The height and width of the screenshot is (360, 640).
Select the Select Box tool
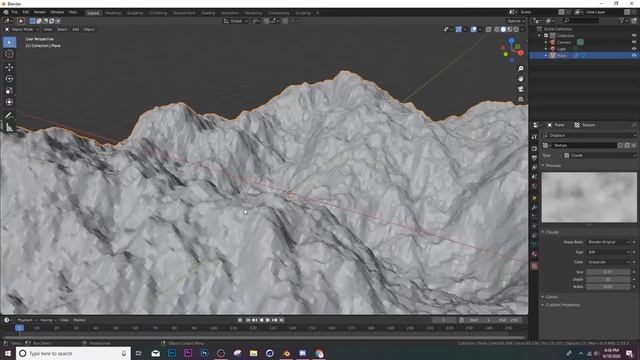tap(9, 42)
